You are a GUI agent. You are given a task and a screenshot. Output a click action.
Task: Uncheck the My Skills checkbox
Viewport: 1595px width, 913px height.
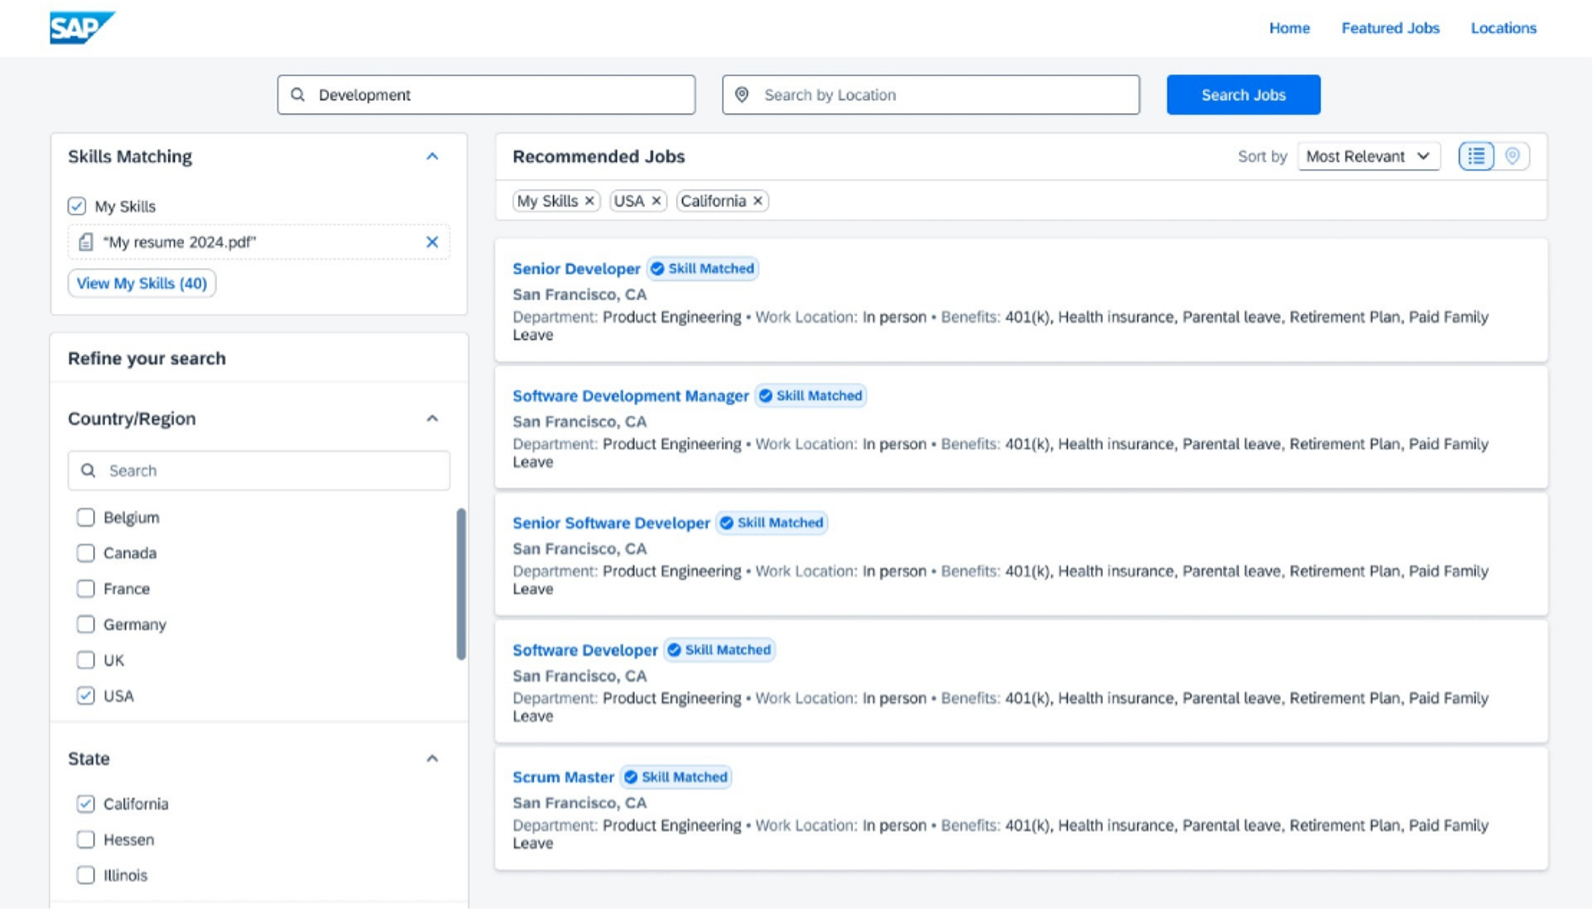pyautogui.click(x=77, y=207)
